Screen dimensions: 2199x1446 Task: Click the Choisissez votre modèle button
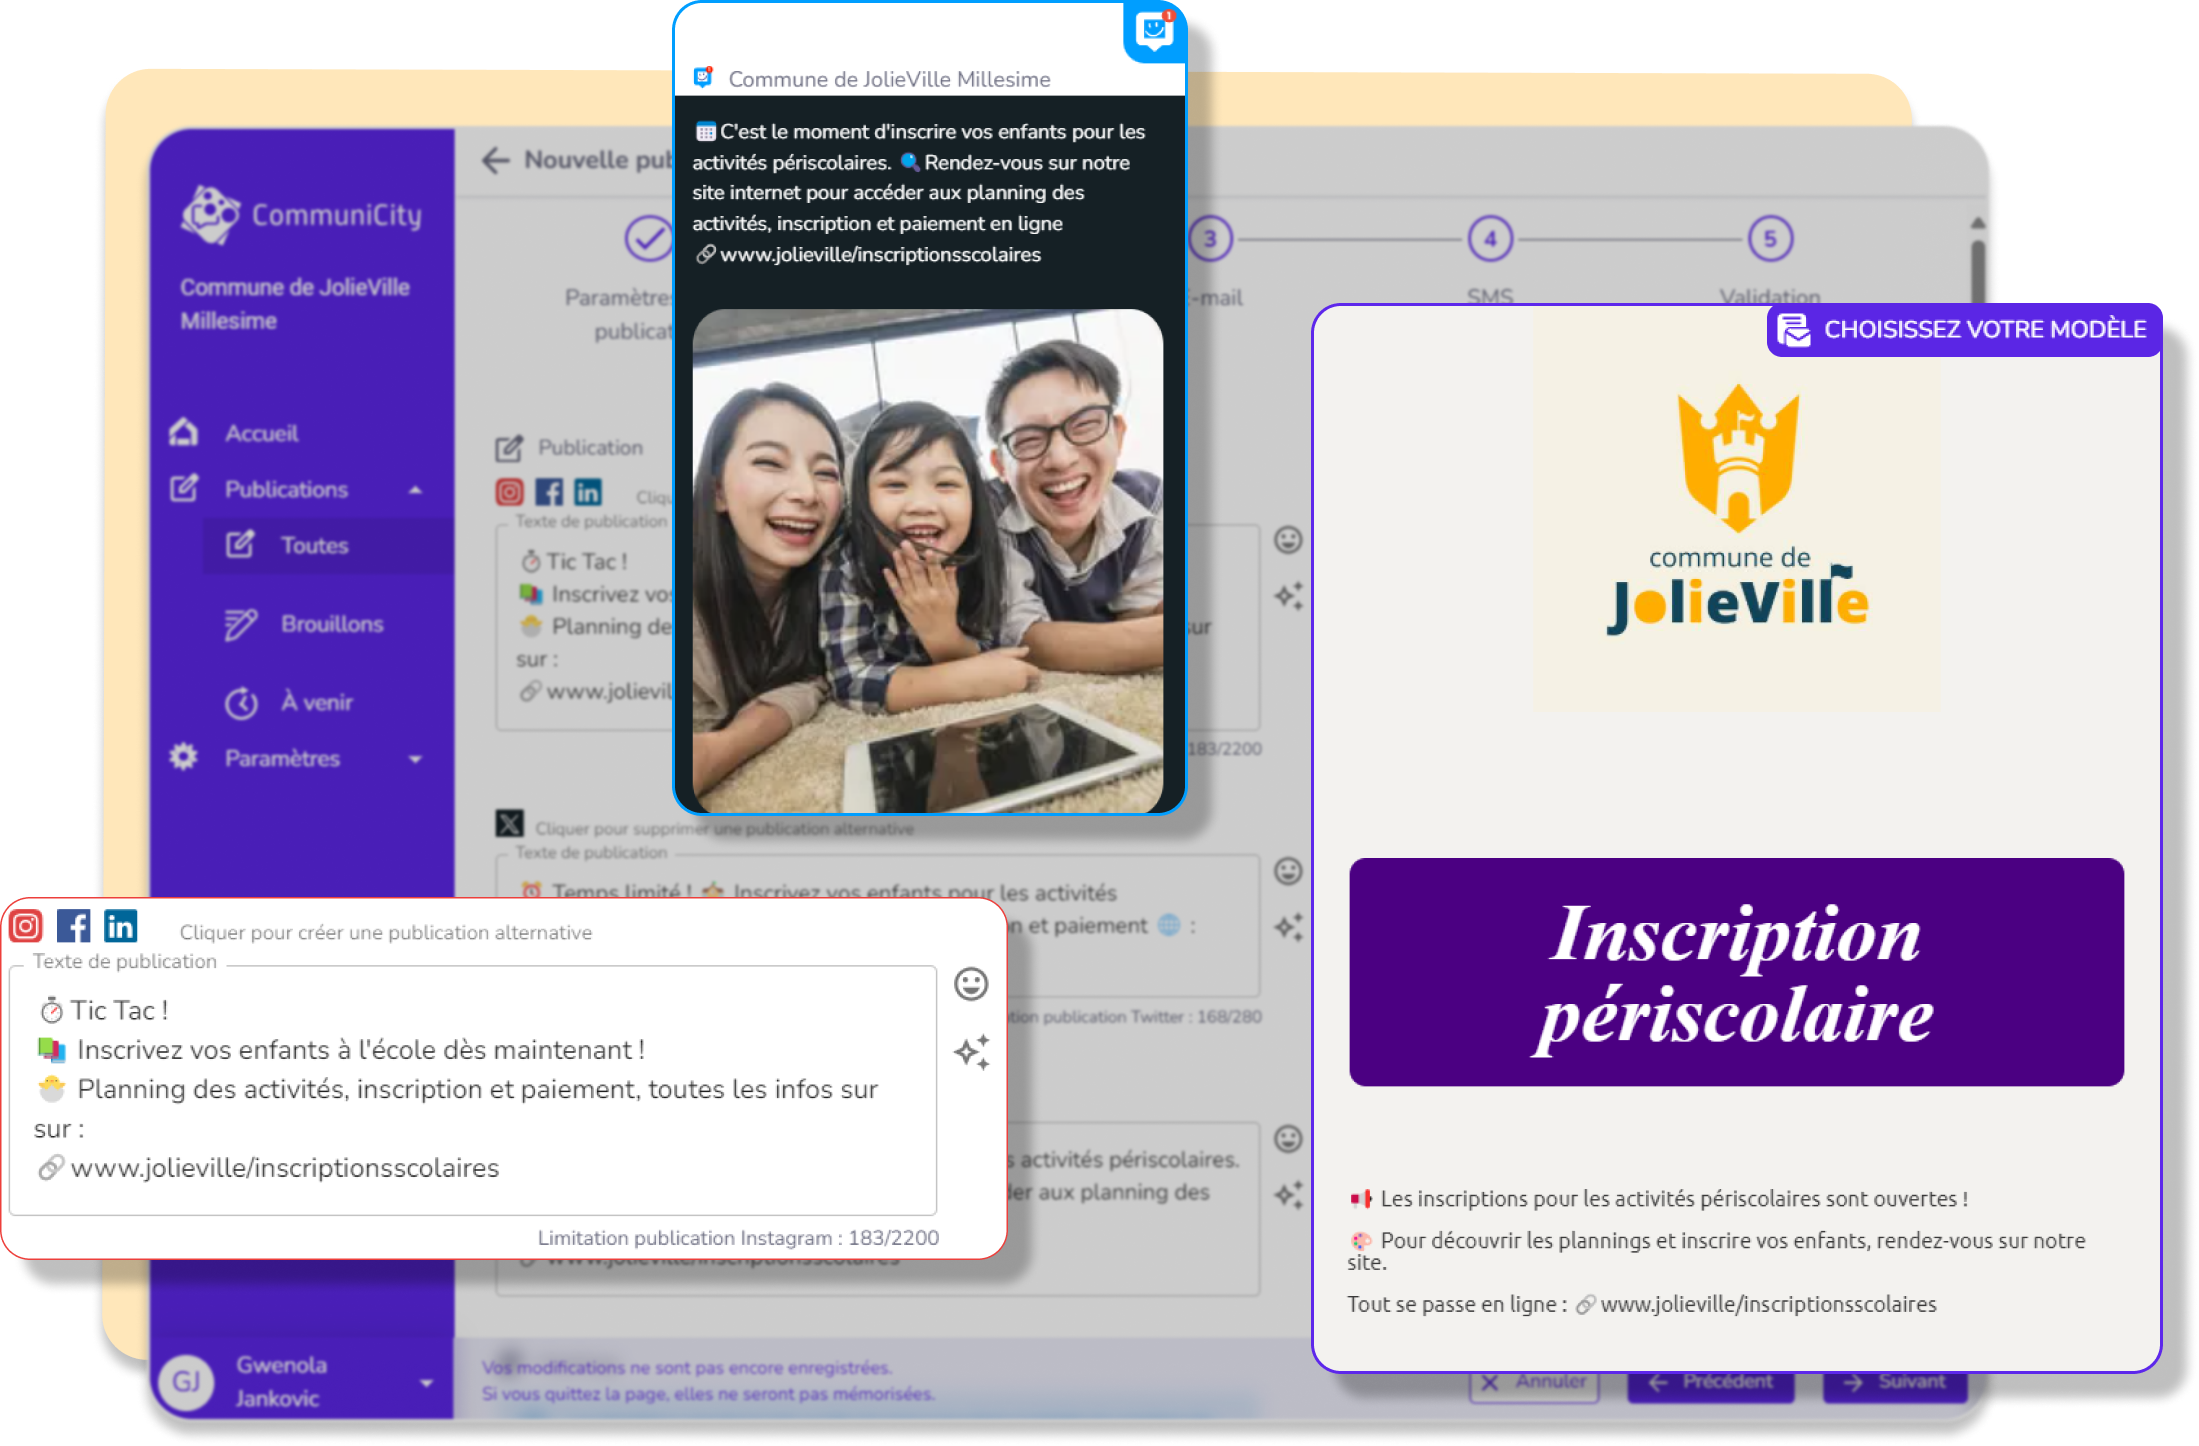1964,330
